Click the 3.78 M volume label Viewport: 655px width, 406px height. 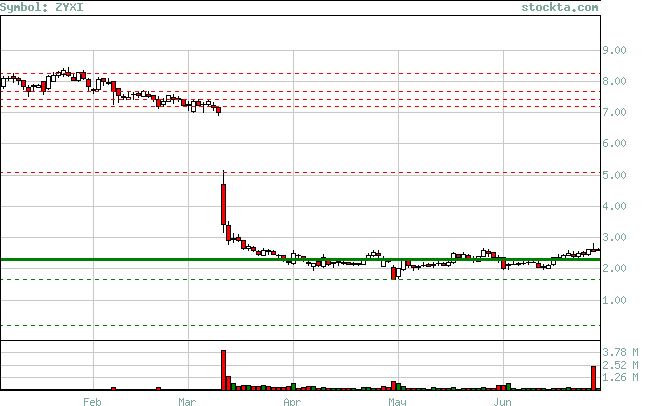(x=620, y=353)
